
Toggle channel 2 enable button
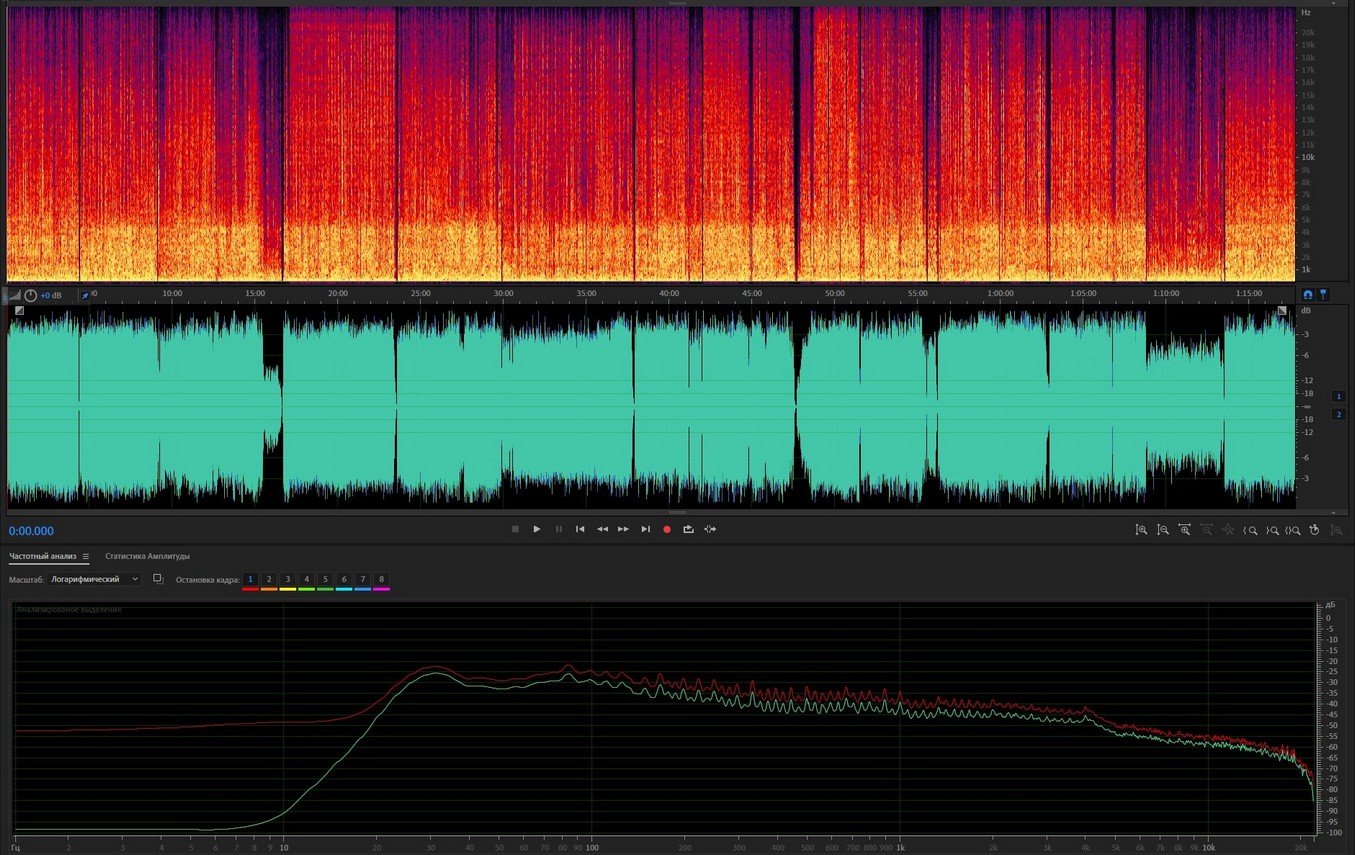(x=1339, y=414)
